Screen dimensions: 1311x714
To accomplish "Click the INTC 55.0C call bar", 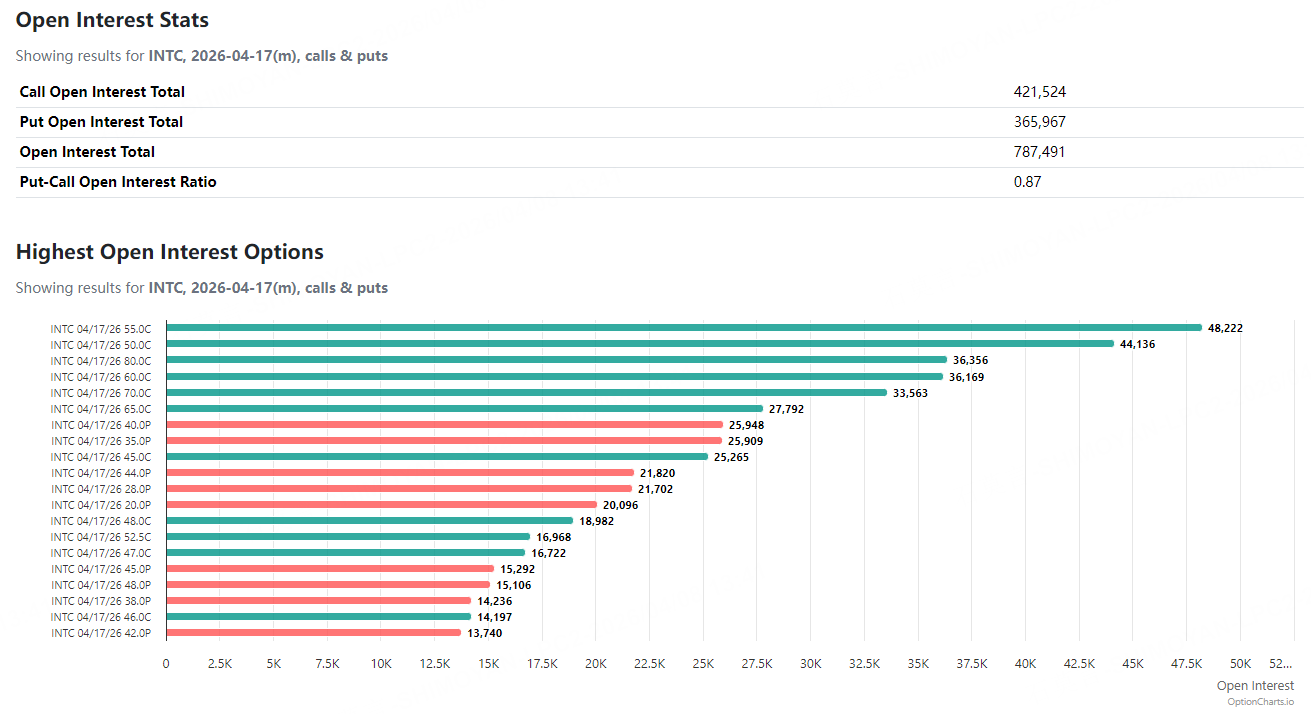I will pos(683,327).
